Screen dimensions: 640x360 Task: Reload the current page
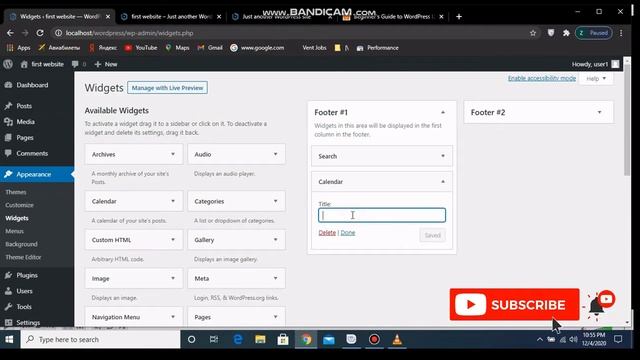40,33
